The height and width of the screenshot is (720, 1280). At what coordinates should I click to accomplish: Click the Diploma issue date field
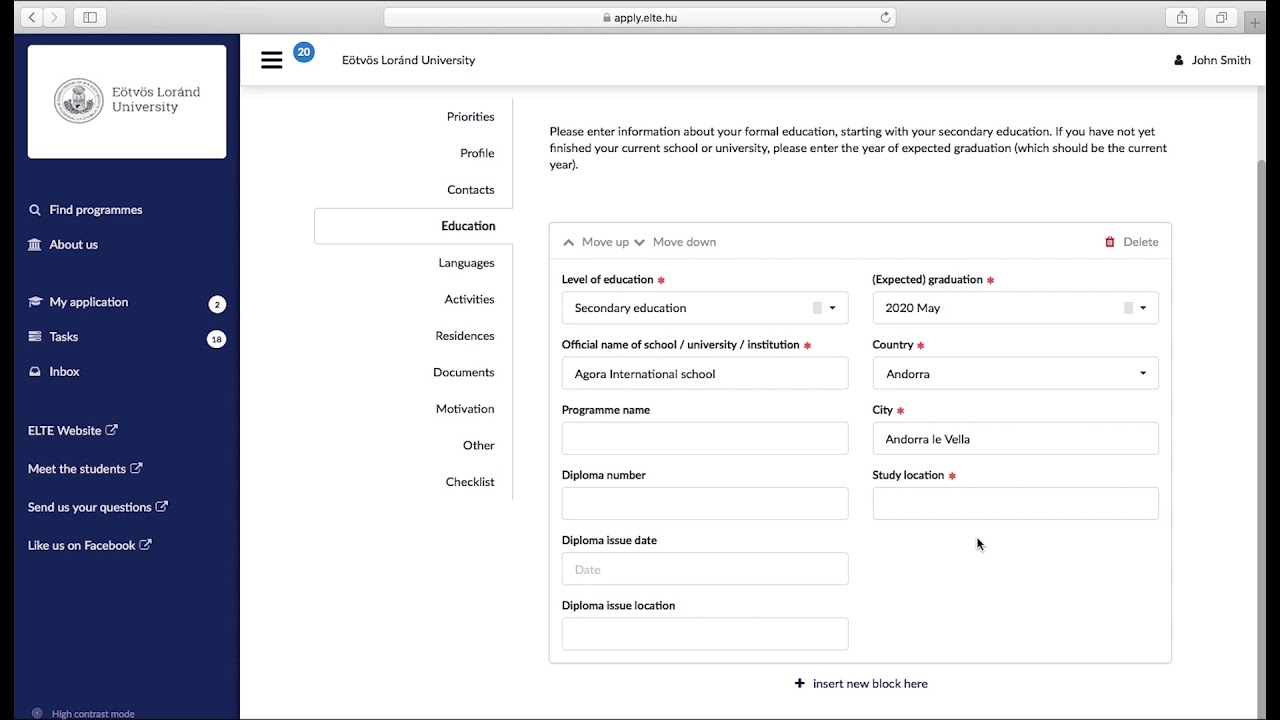tap(705, 569)
